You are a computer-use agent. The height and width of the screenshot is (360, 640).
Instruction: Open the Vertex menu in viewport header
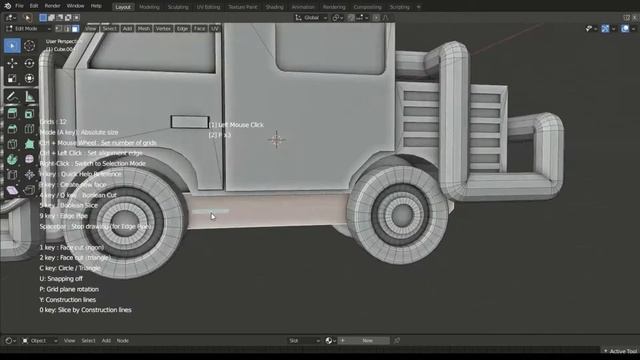click(x=163, y=29)
